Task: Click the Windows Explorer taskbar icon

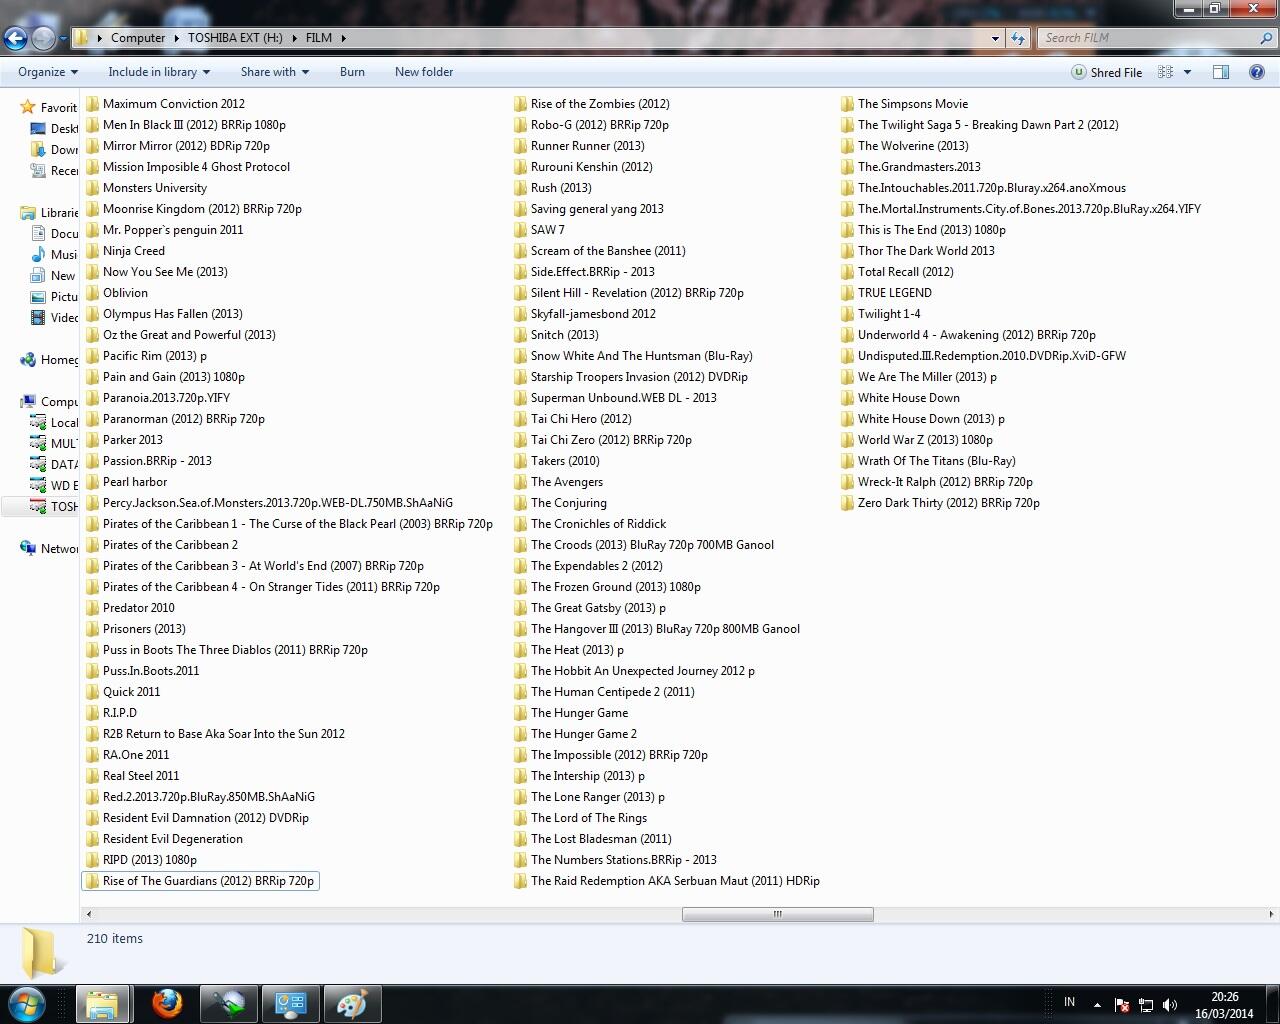Action: [x=103, y=1004]
